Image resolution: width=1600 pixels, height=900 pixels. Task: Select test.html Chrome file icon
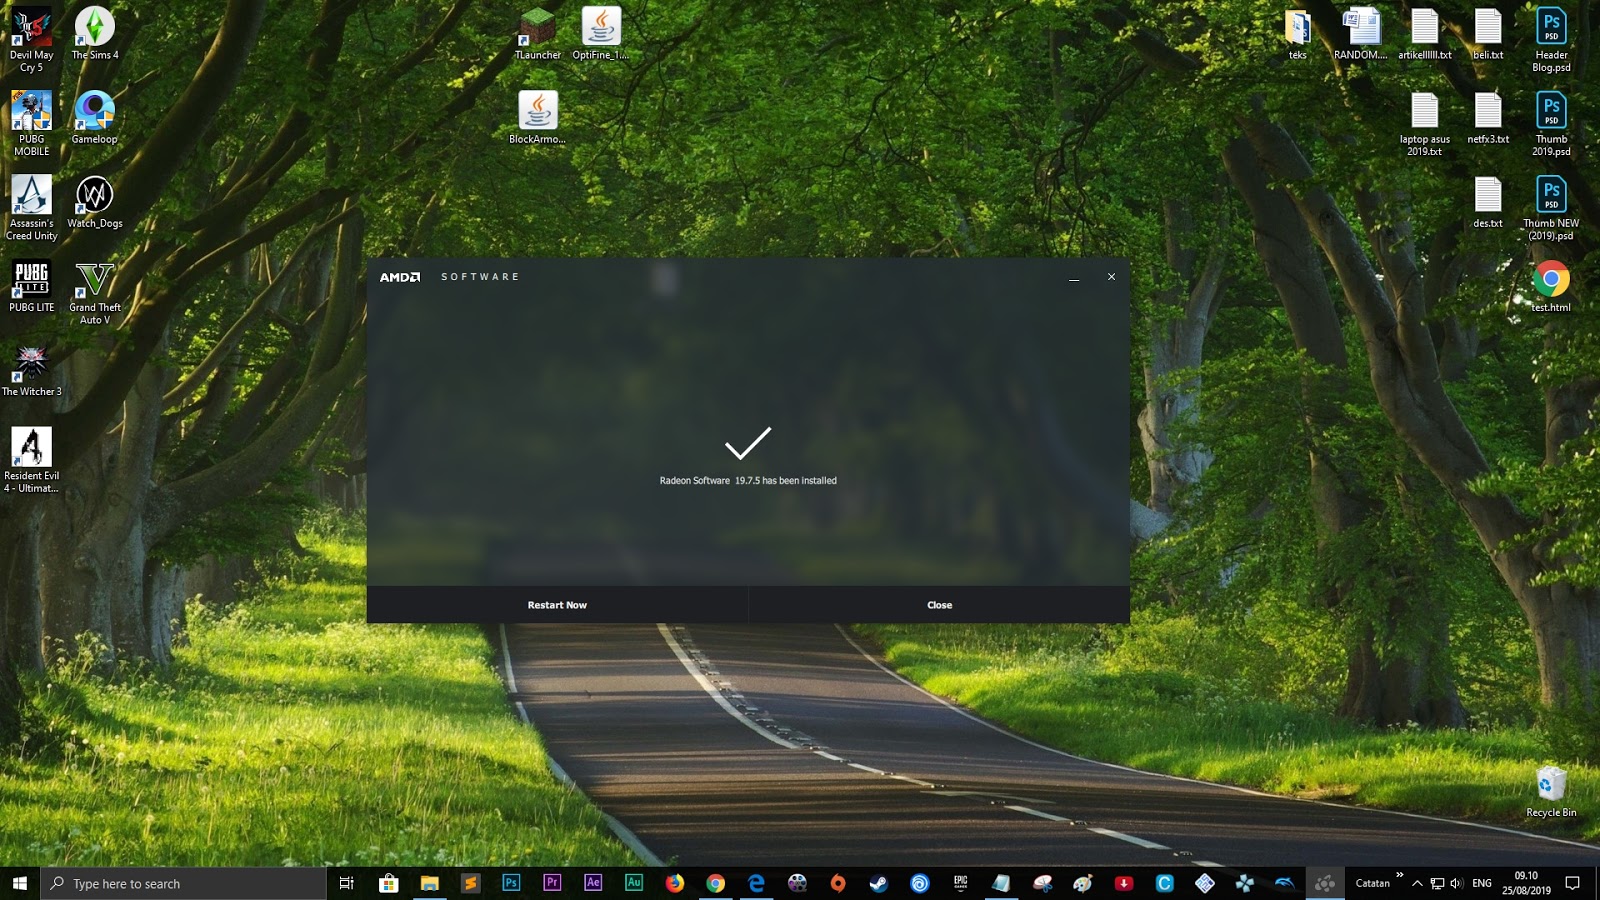click(x=1551, y=286)
